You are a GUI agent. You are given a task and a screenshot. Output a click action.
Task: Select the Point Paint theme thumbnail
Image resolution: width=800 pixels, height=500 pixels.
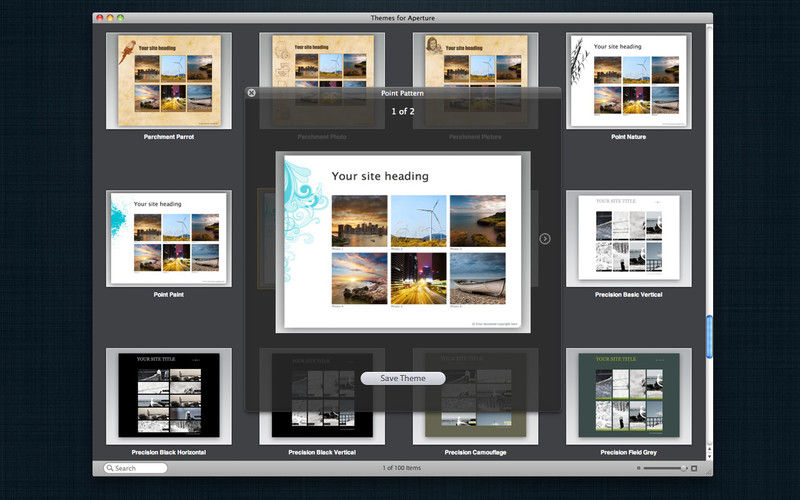[169, 238]
